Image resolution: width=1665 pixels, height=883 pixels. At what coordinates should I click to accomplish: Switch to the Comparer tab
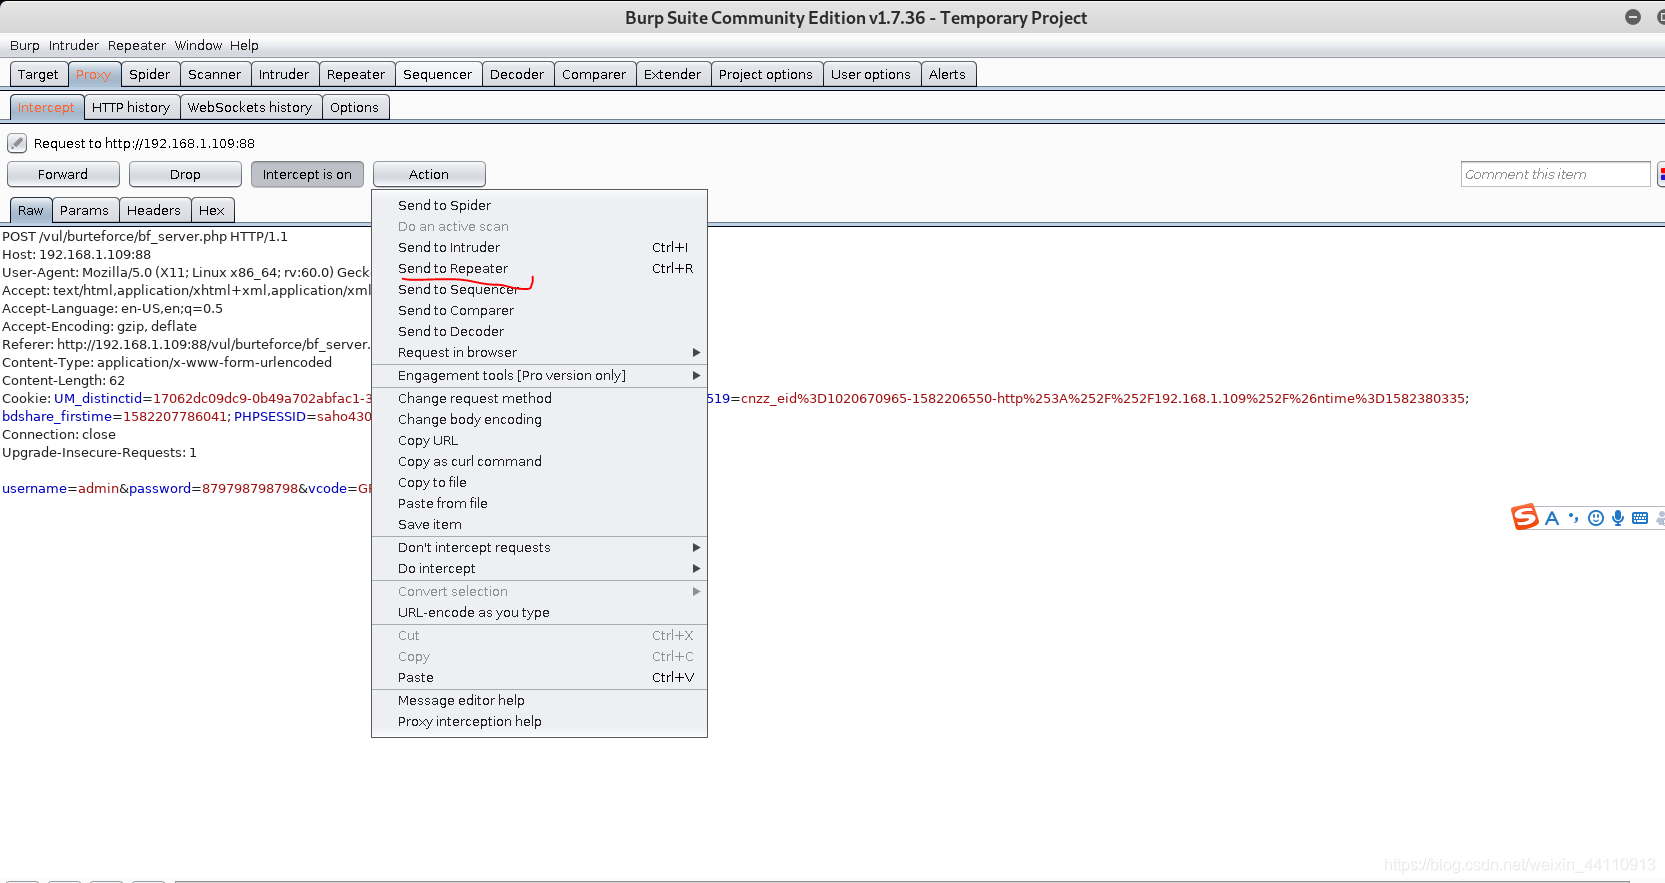594,74
